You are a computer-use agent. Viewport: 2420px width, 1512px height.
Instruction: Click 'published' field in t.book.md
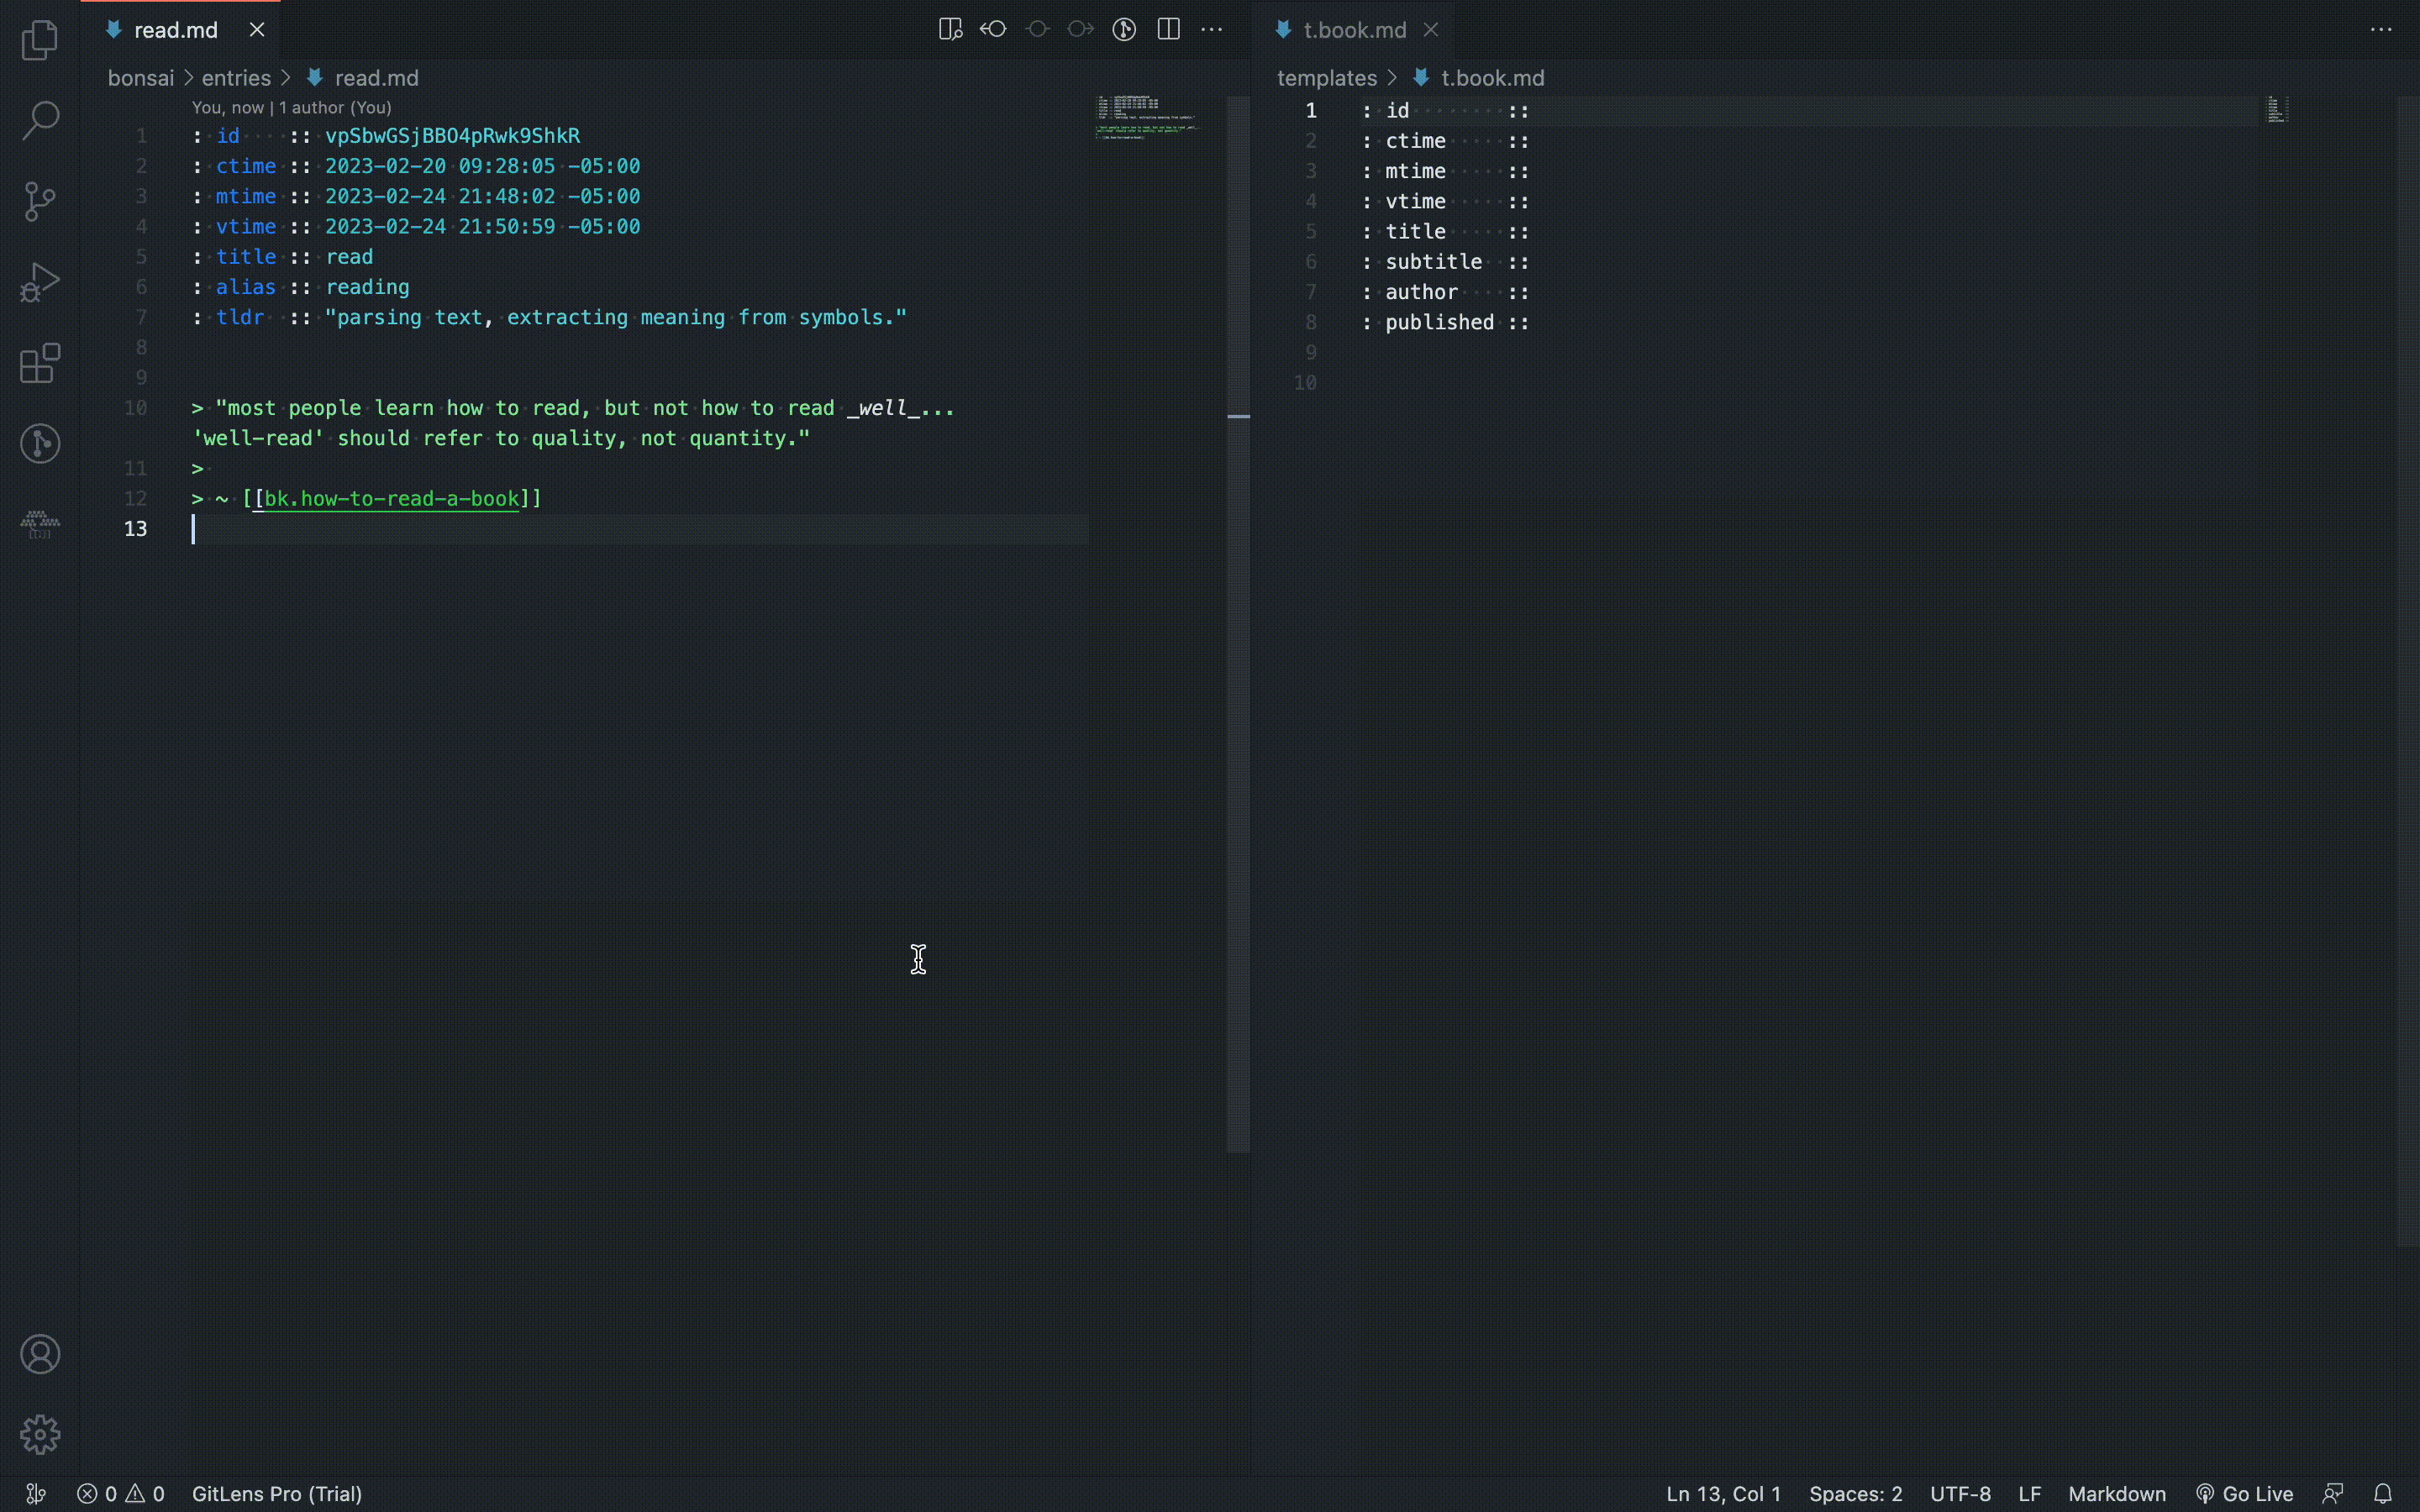click(x=1439, y=322)
